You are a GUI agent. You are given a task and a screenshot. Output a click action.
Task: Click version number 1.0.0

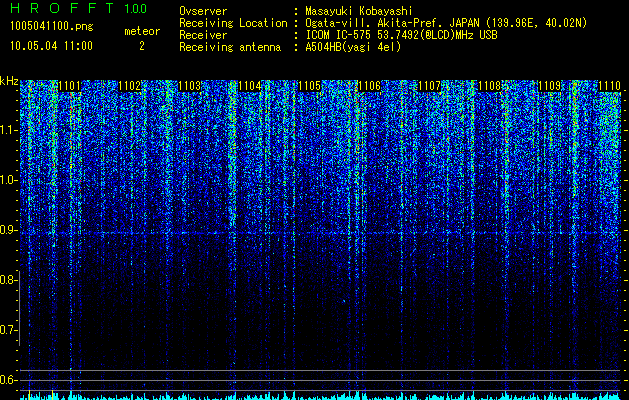(135, 8)
